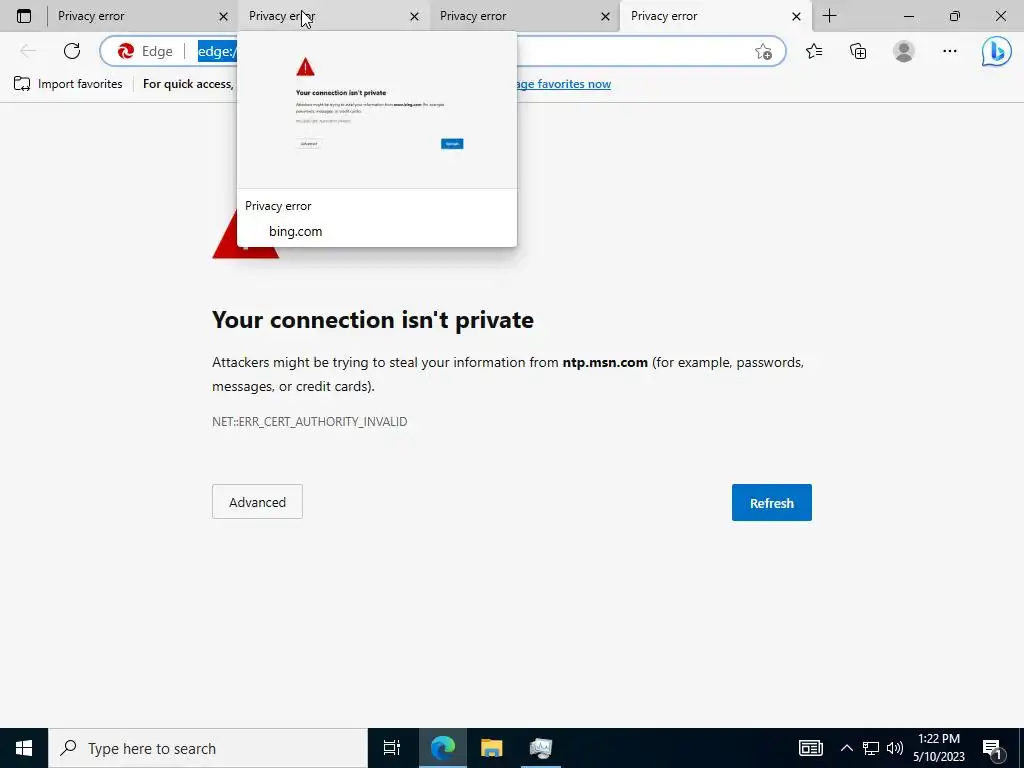The width and height of the screenshot is (1024, 768).
Task: Click NET::ERR_CERT_AUTHORITY_INVALID error code
Action: point(310,422)
